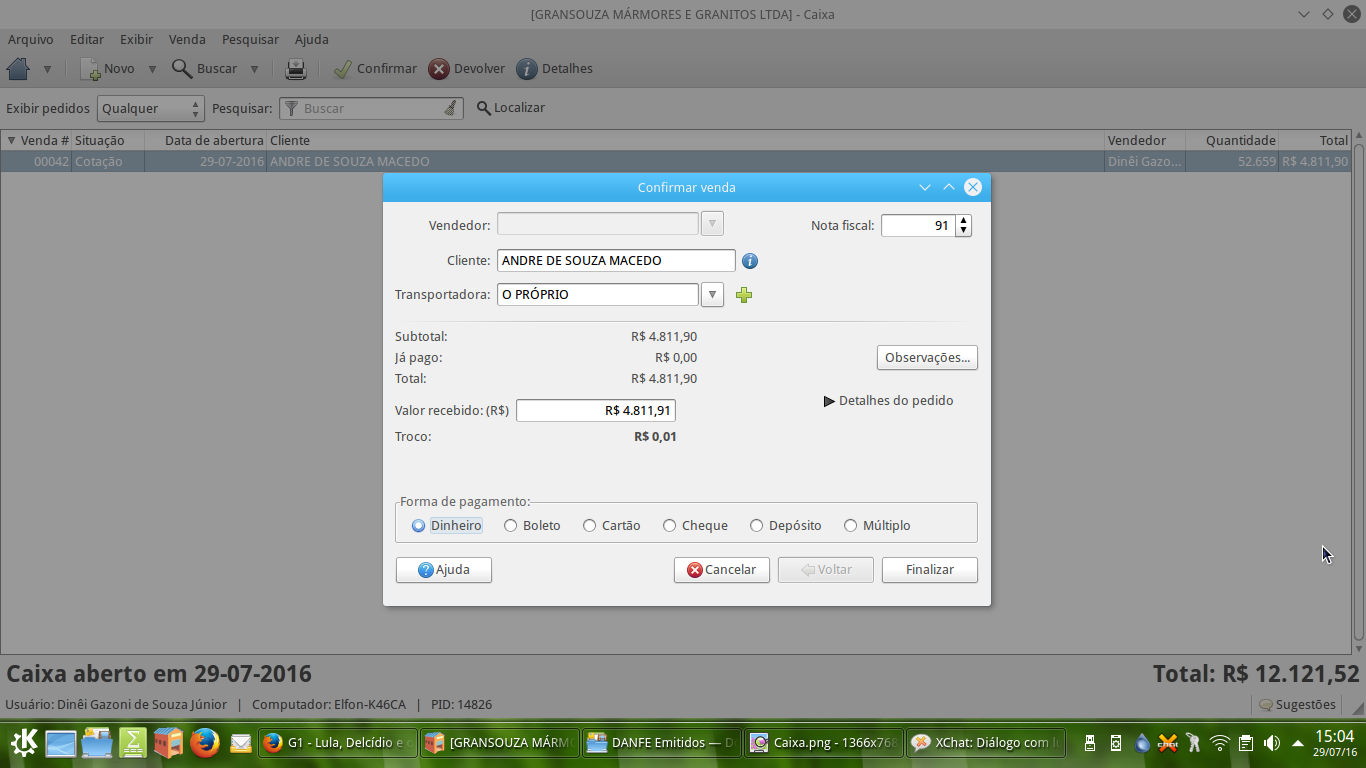Click the Confirmar checkmark toolbar item

375,69
